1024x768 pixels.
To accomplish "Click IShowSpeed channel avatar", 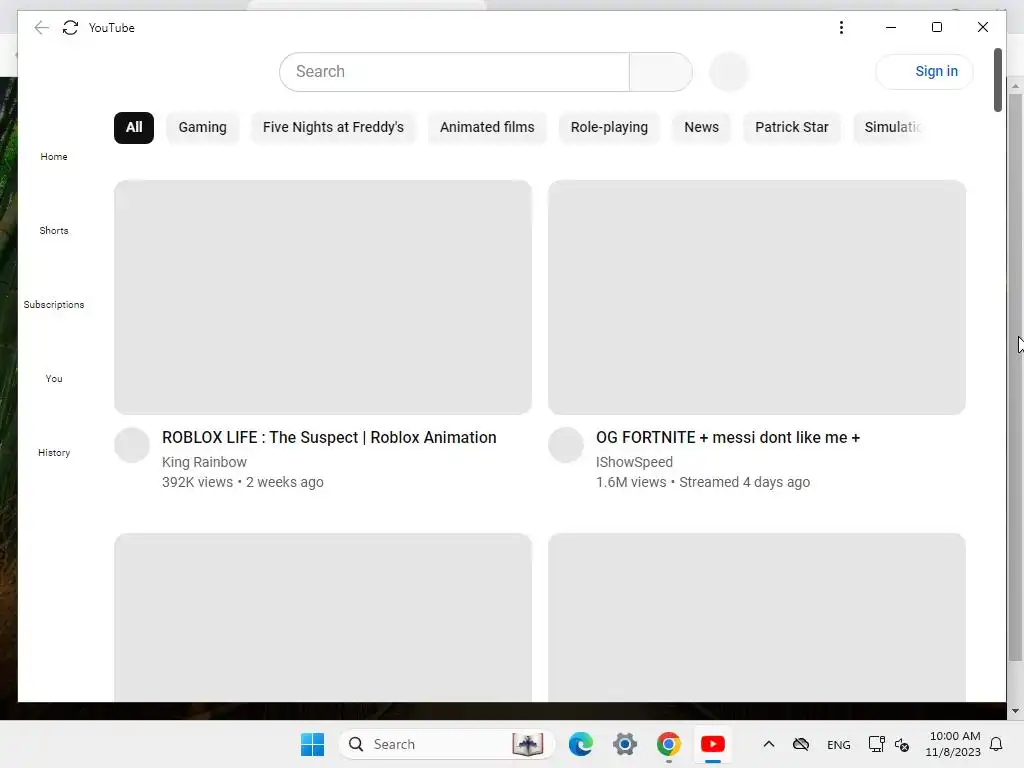I will (x=566, y=445).
